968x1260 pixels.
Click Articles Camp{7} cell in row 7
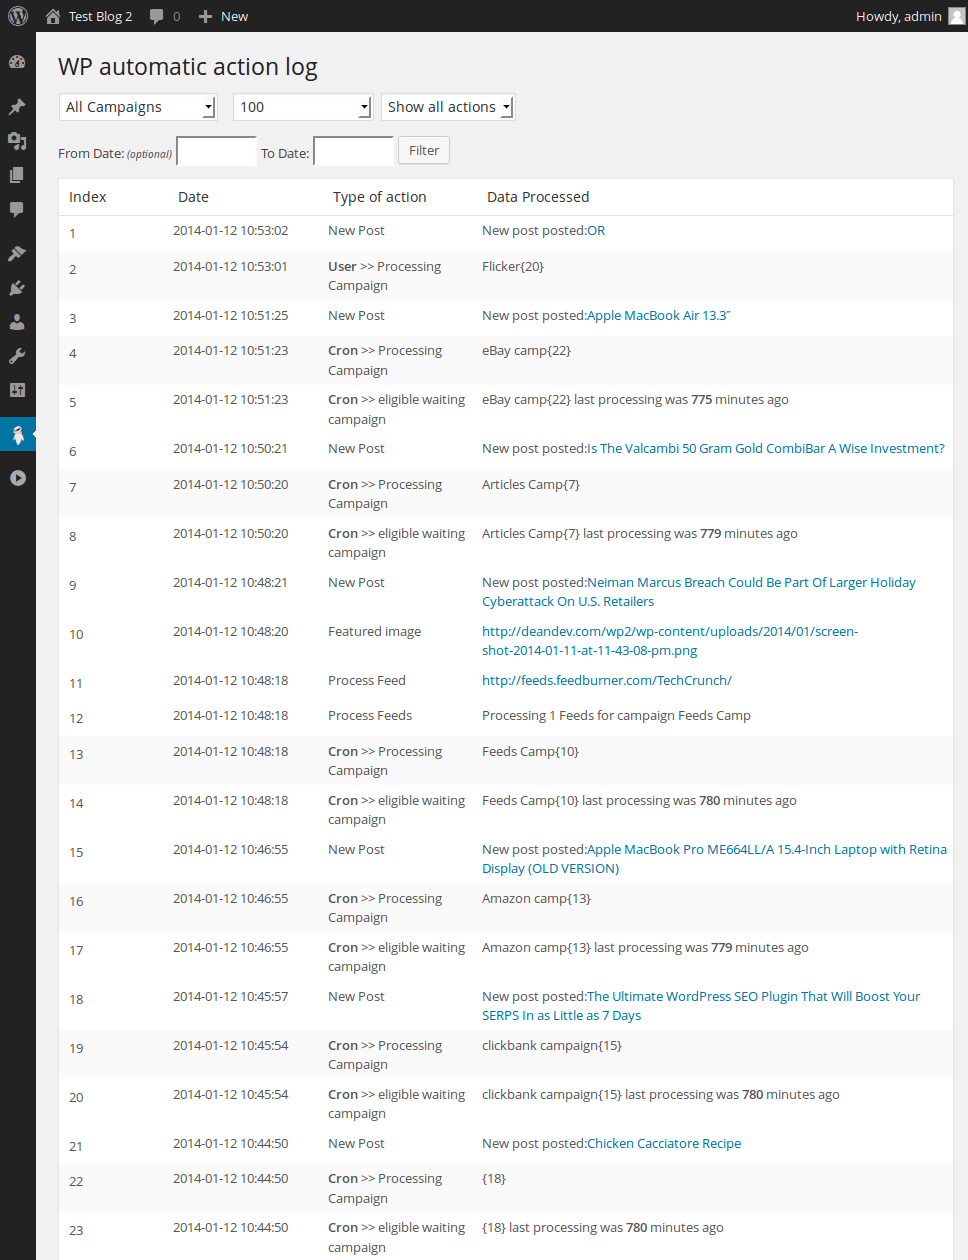point(531,485)
